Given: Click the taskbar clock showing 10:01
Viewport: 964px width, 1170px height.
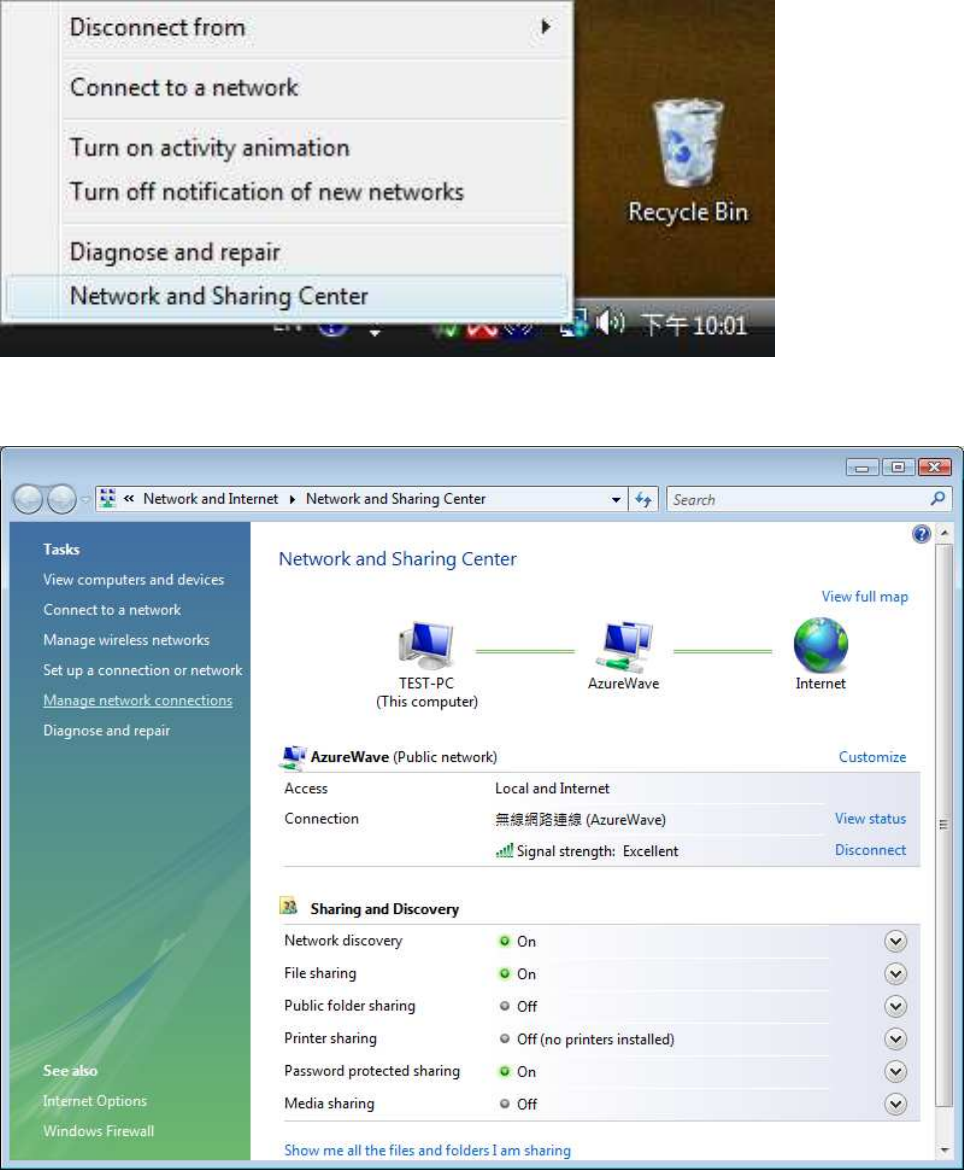Looking at the screenshot, I should (694, 325).
